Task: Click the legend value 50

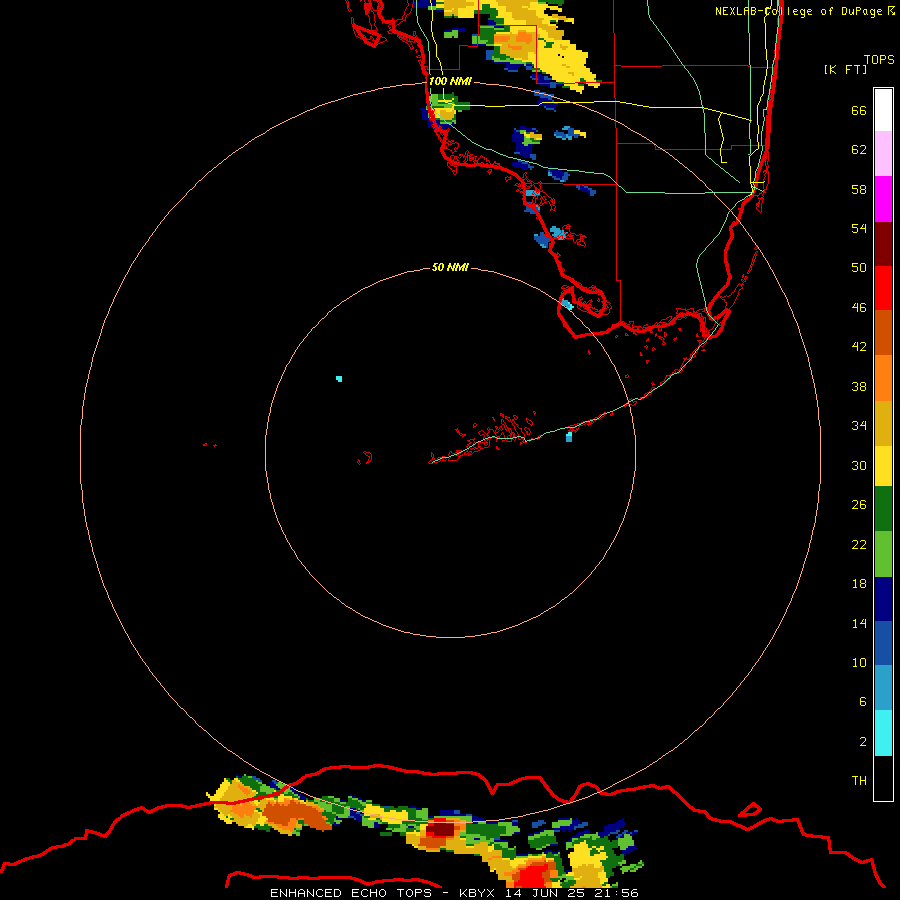Action: (859, 268)
